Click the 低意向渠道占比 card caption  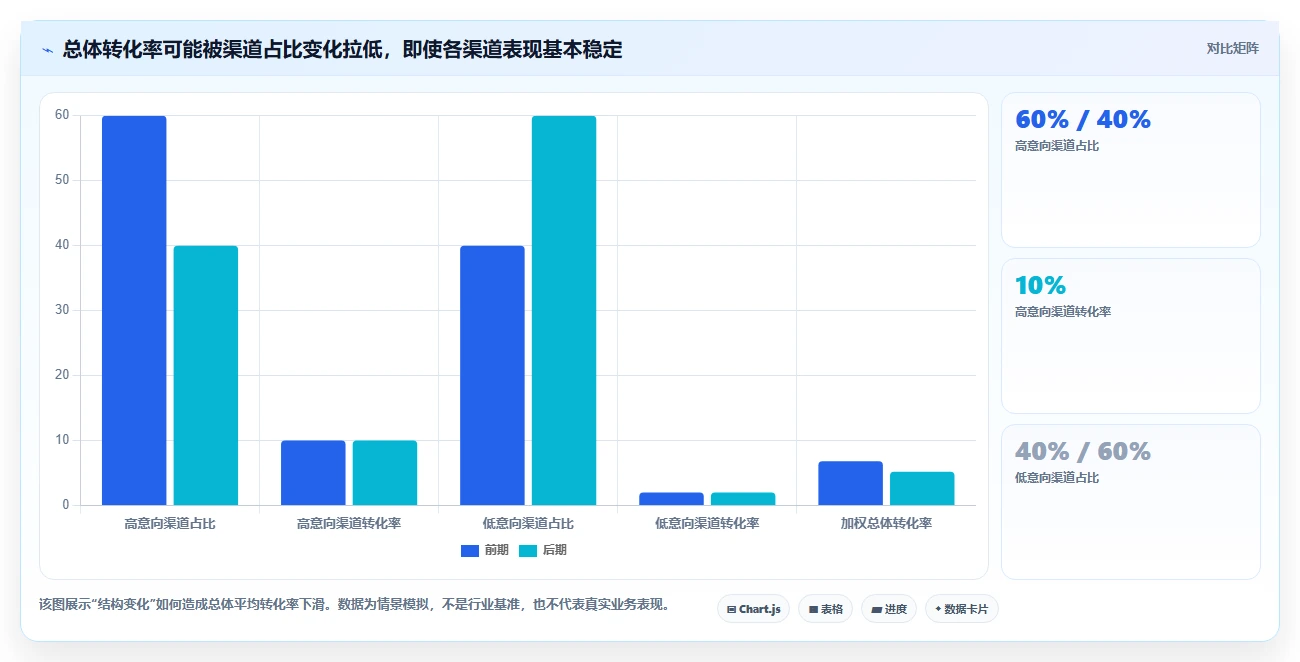(1057, 478)
